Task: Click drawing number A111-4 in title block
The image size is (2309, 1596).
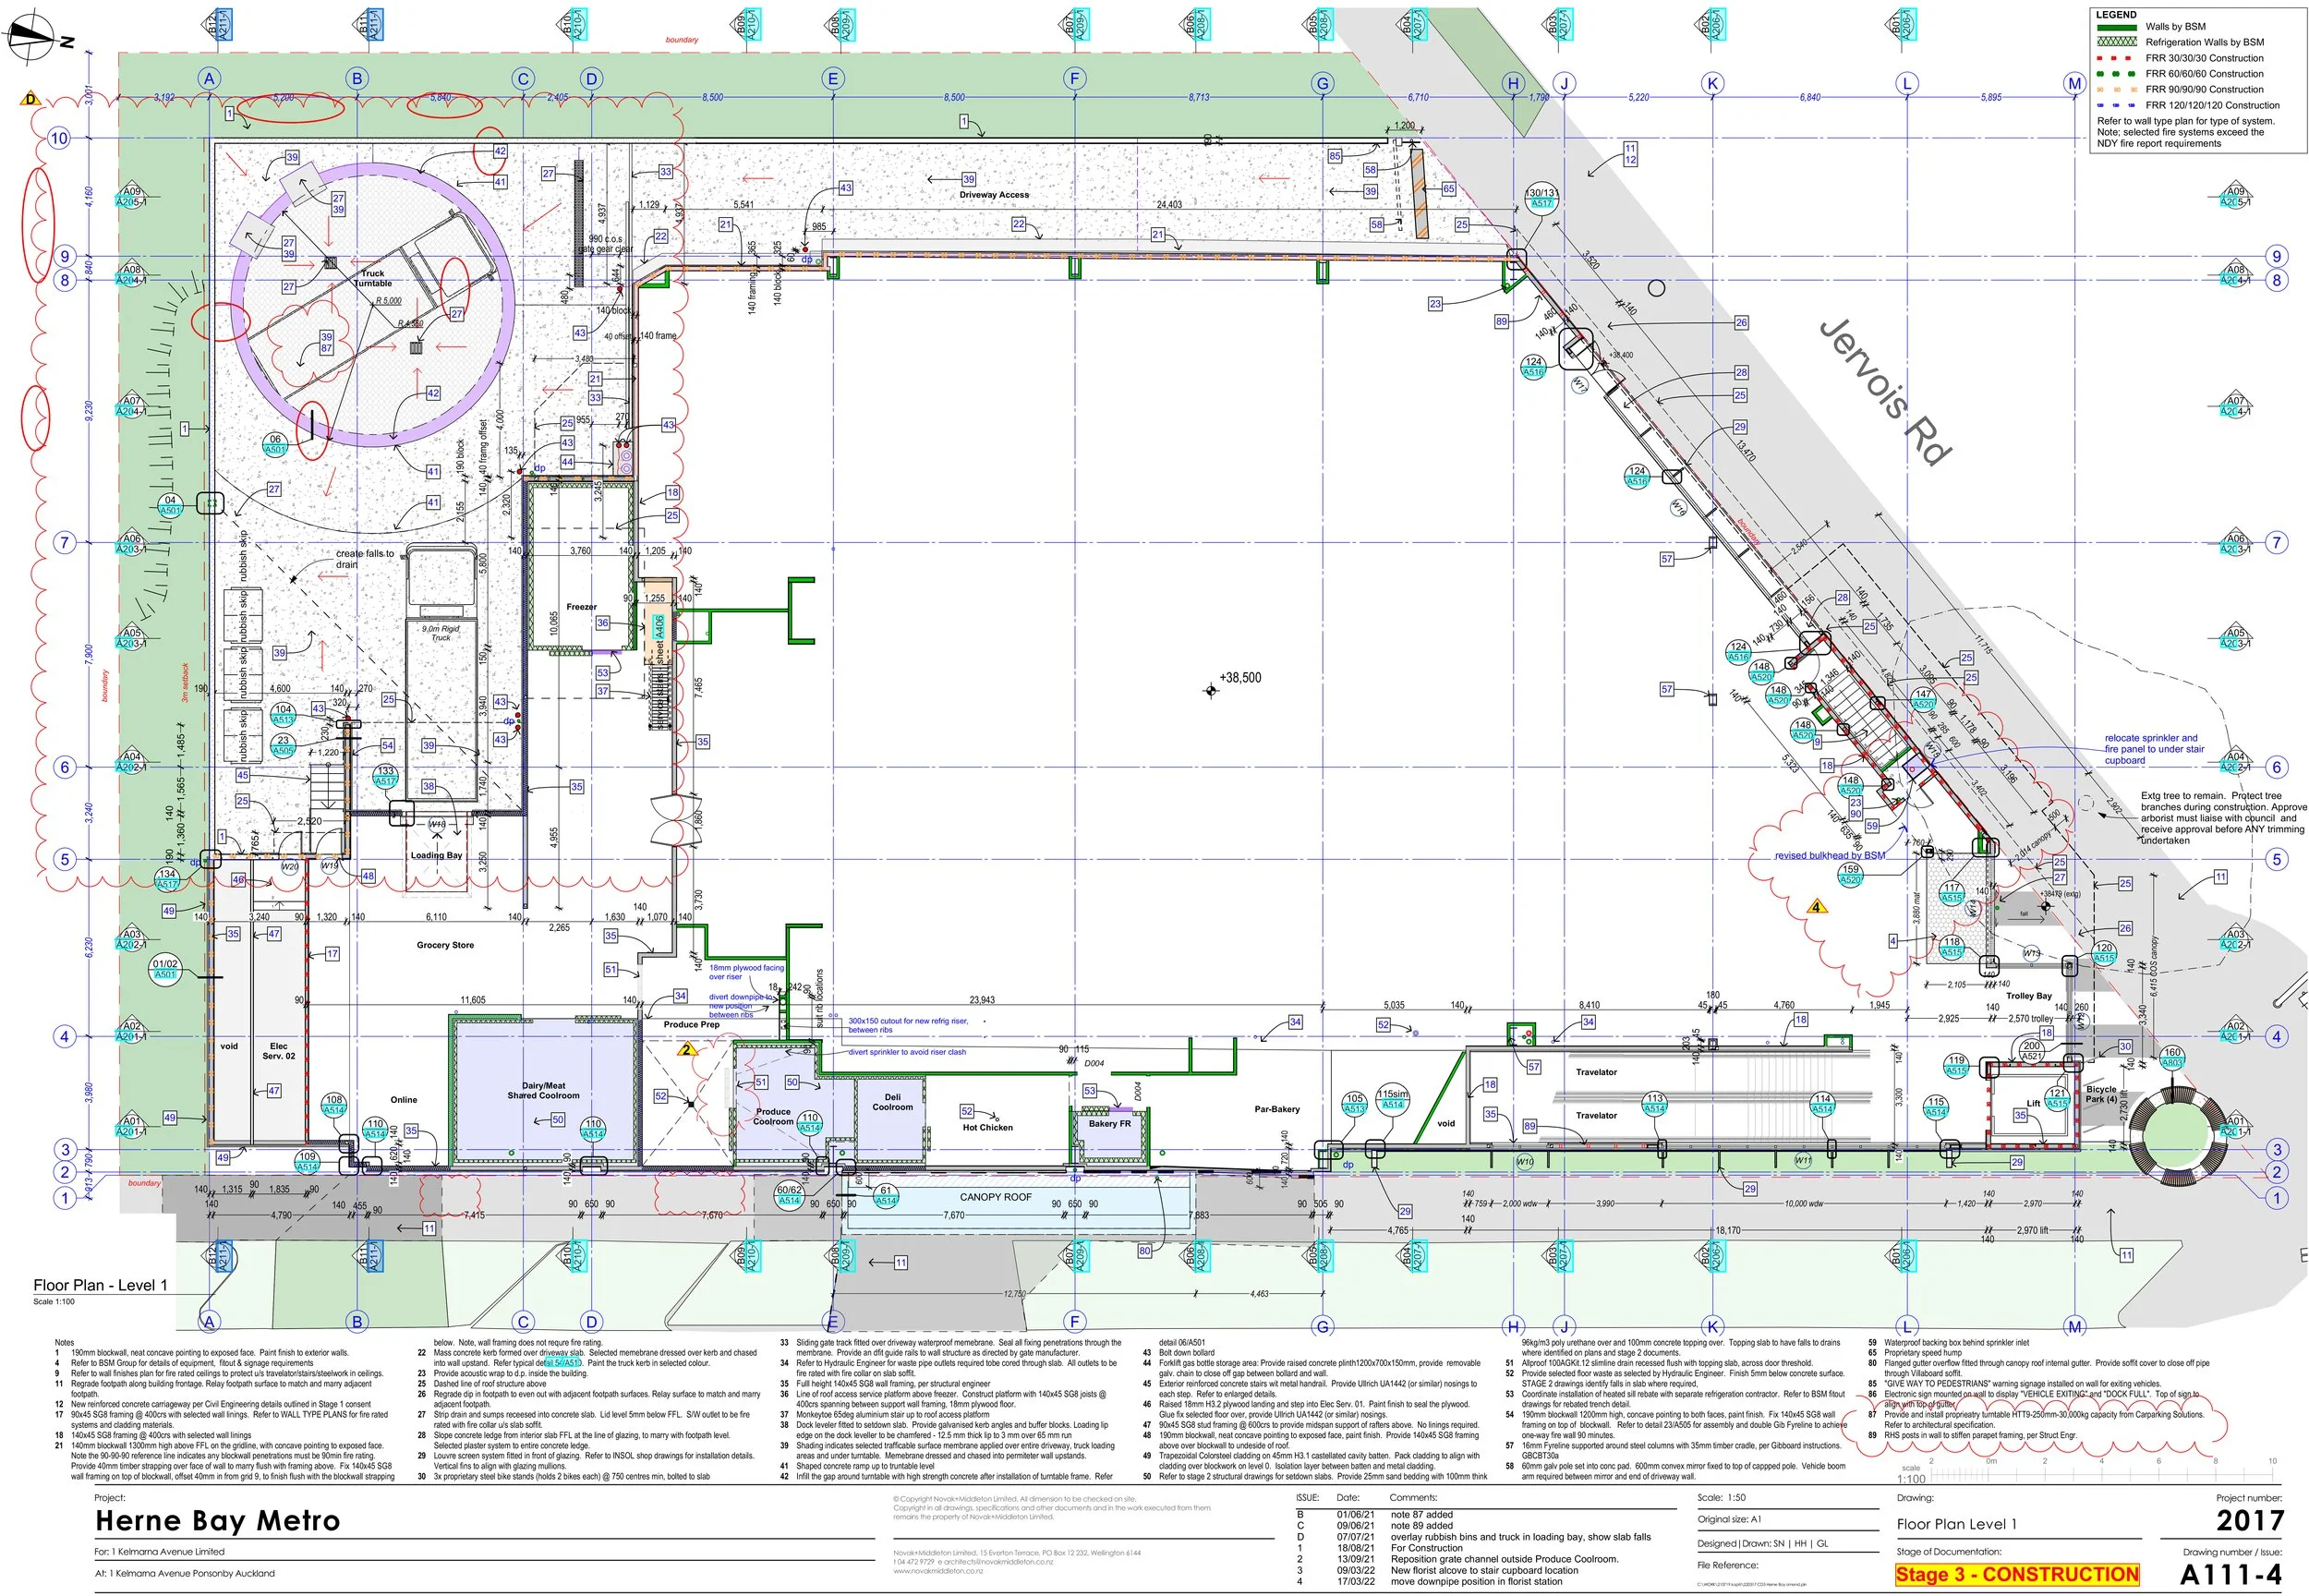Action: click(2230, 1574)
